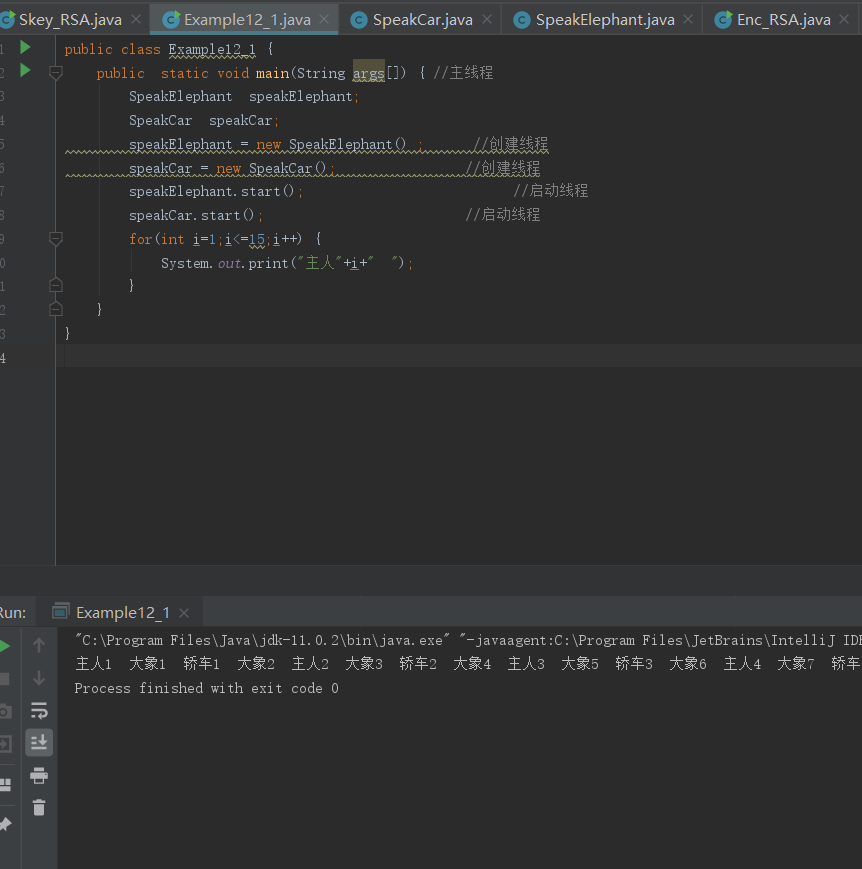Click the loop bound 15
Screen dimensions: 862x869
pos(256,239)
